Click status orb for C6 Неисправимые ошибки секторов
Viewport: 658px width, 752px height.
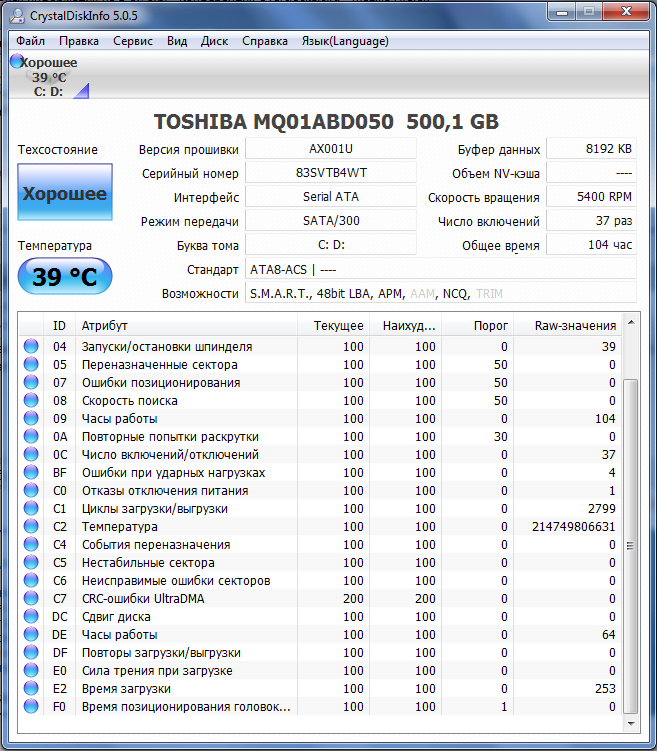coord(31,580)
